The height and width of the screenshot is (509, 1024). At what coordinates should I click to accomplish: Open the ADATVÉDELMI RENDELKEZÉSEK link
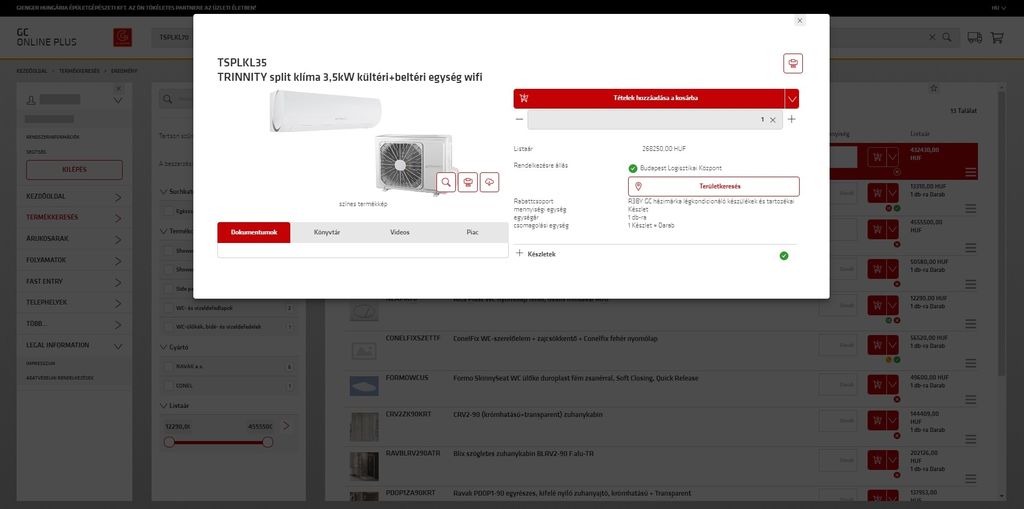[59, 378]
